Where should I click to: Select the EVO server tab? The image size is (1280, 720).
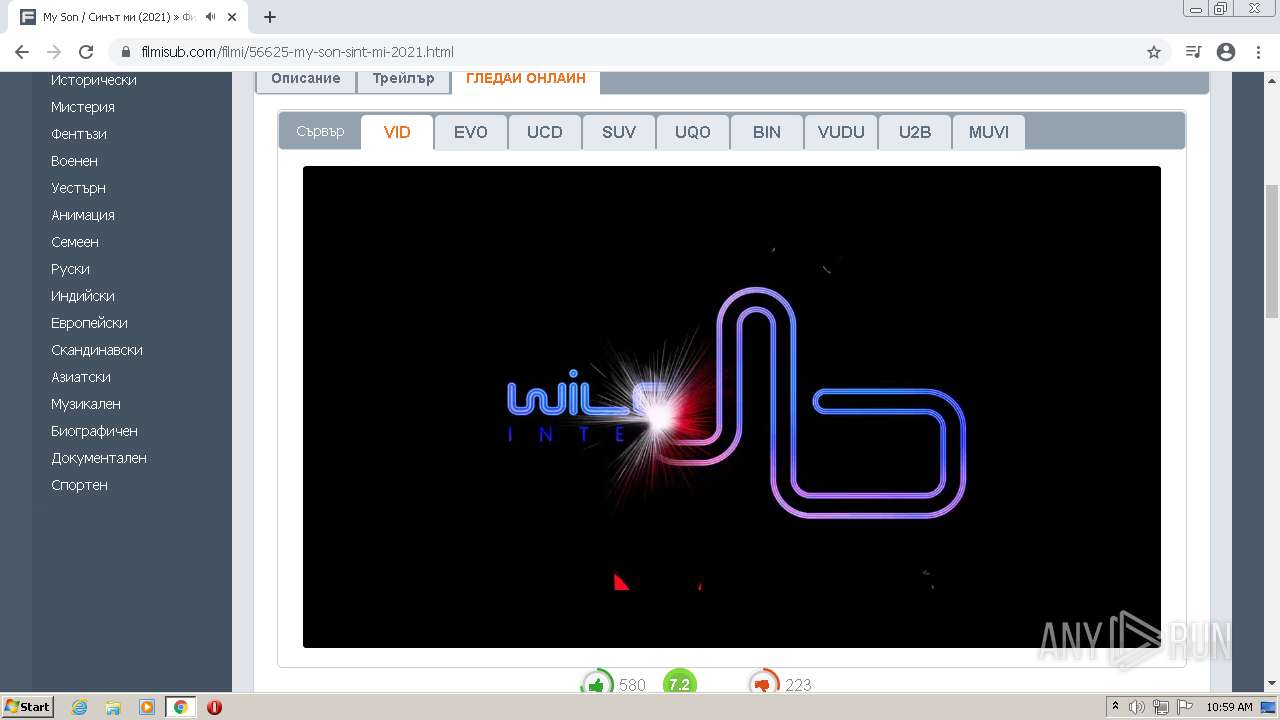[471, 132]
